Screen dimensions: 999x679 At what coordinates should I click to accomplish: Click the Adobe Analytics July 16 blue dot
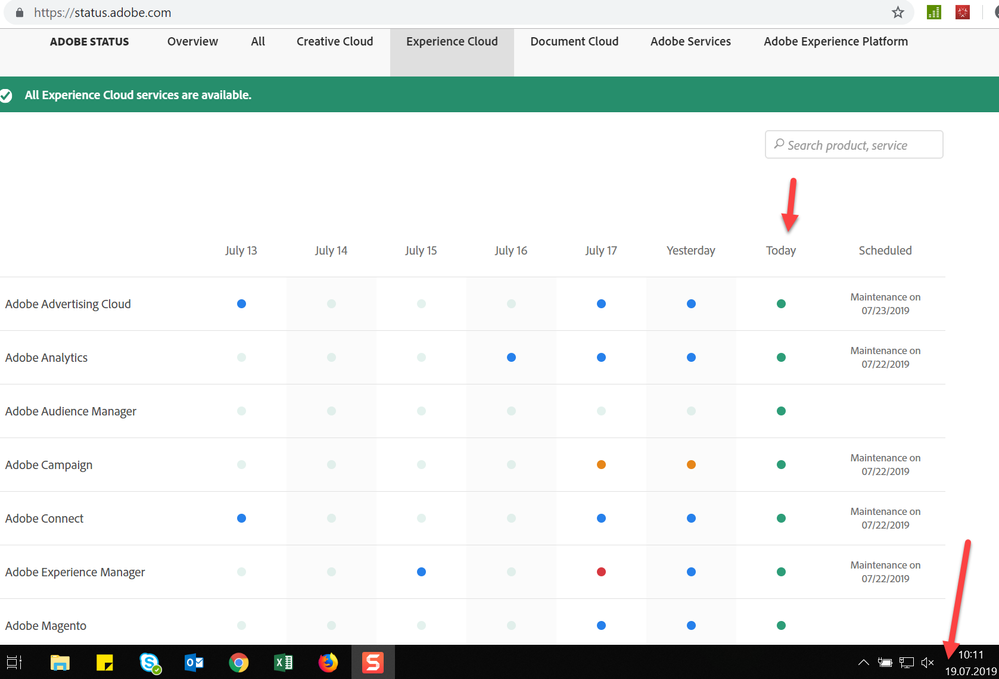[x=511, y=357]
